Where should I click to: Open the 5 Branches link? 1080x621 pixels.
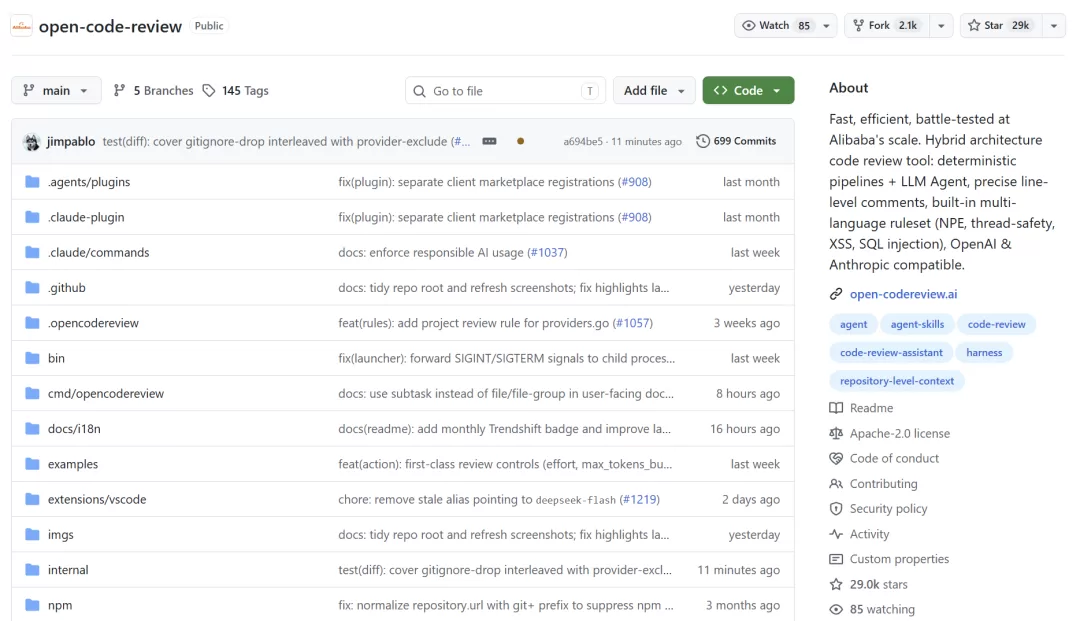[x=154, y=90]
